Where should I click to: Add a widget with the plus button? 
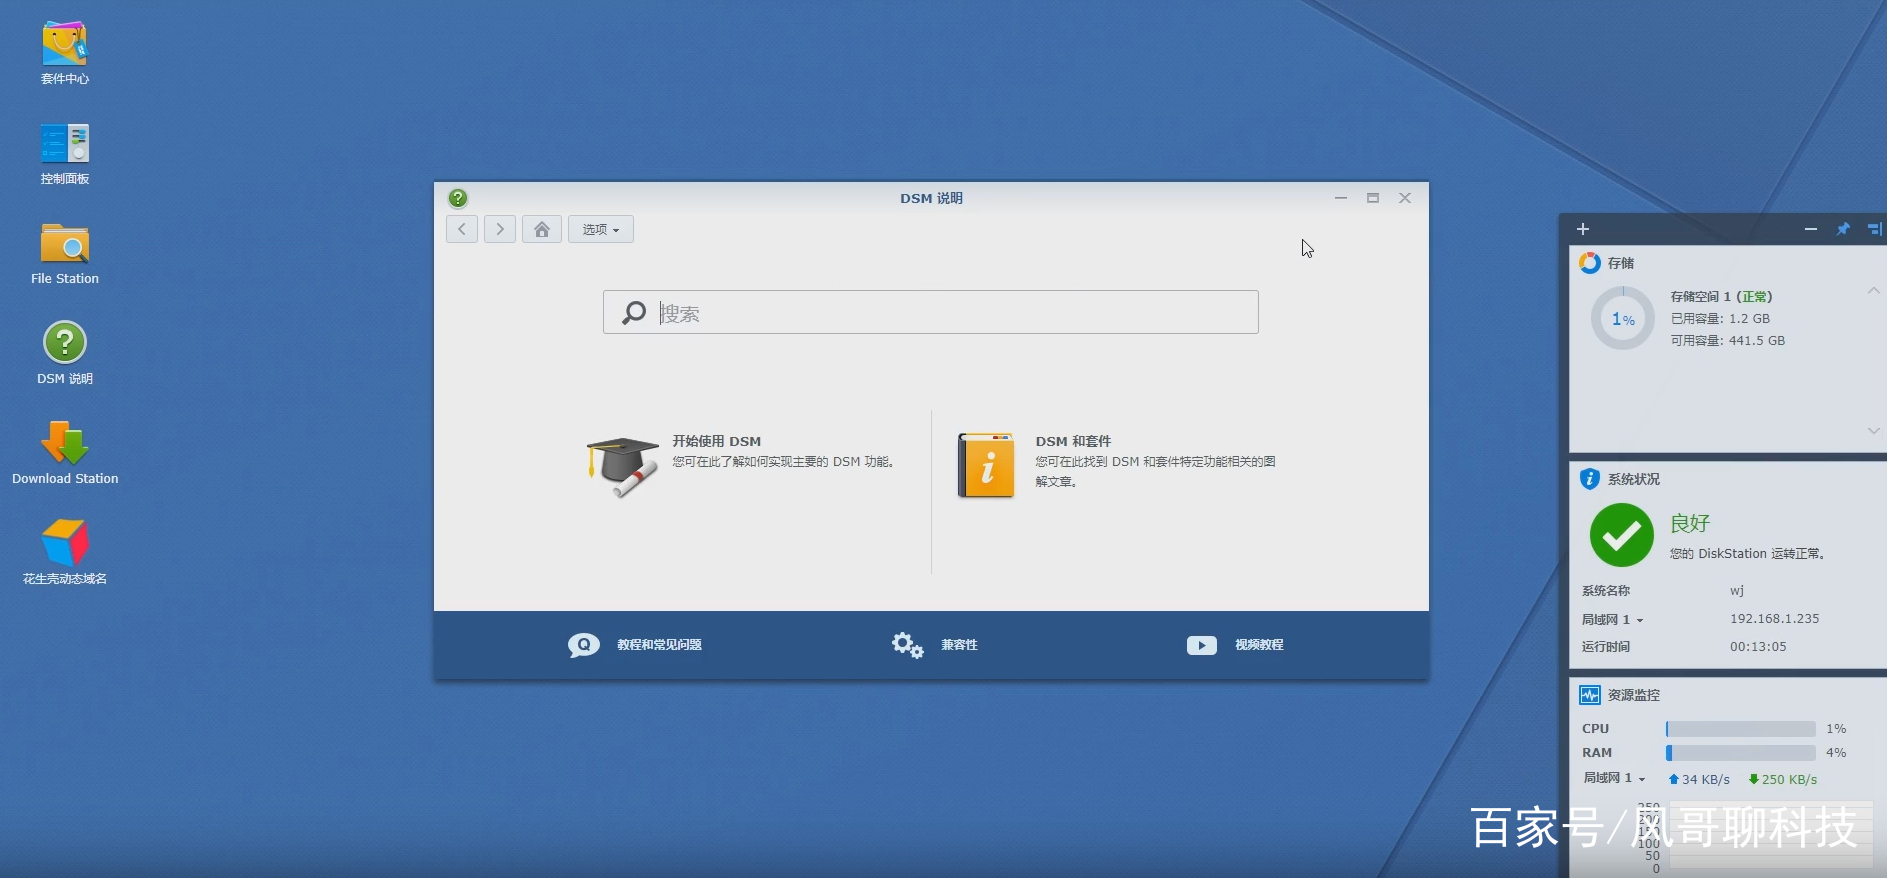coord(1583,229)
